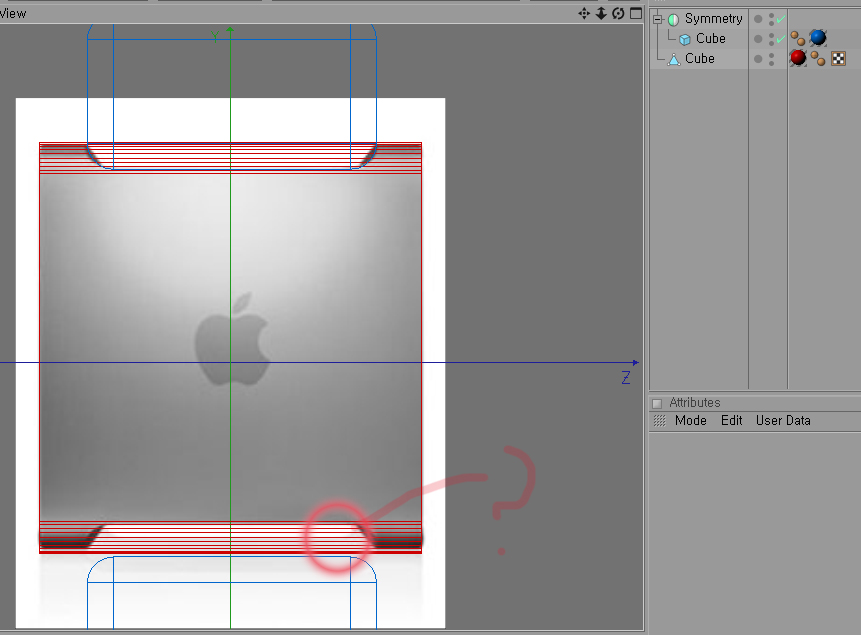Click the child Cube layer dot

click(758, 39)
